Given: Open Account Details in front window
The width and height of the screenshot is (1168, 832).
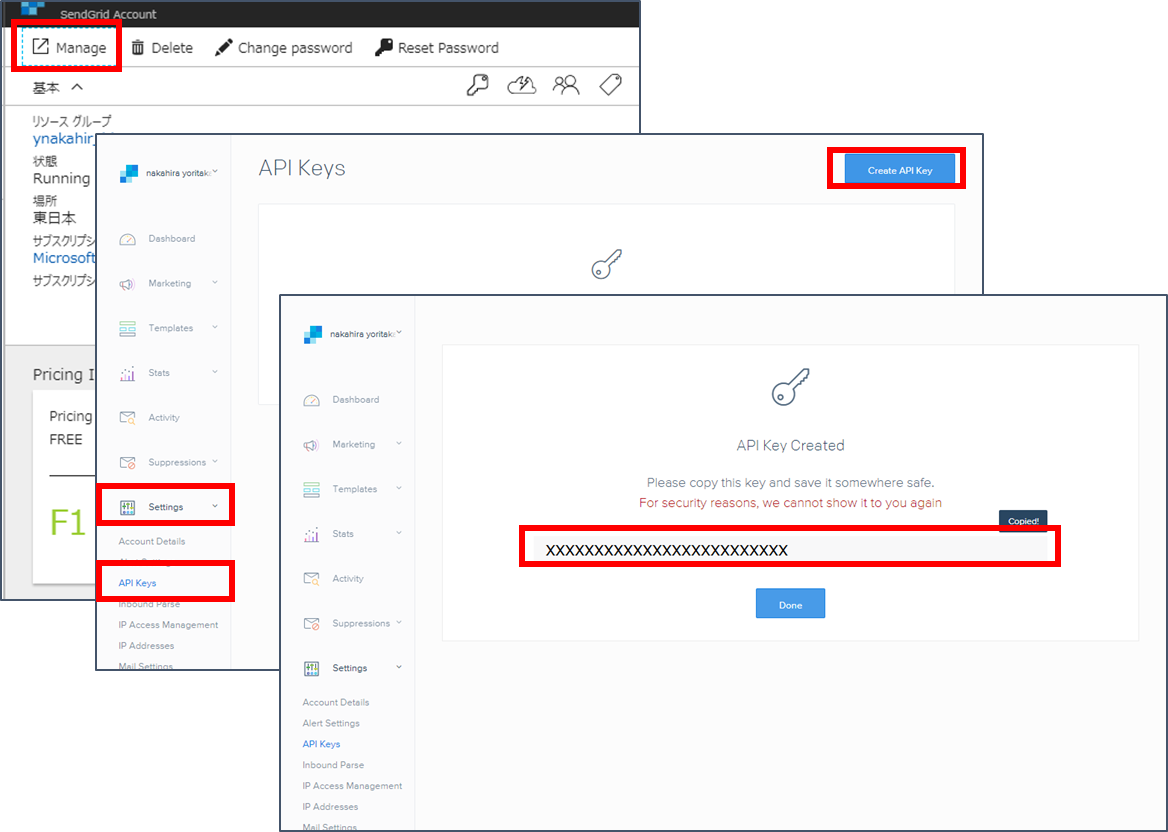Looking at the screenshot, I should [x=336, y=702].
